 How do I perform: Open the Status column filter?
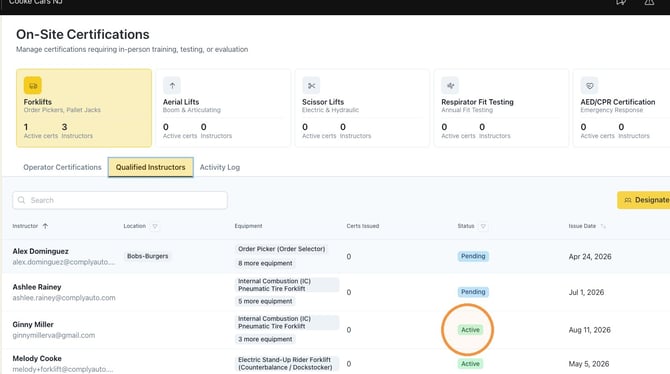pos(483,226)
